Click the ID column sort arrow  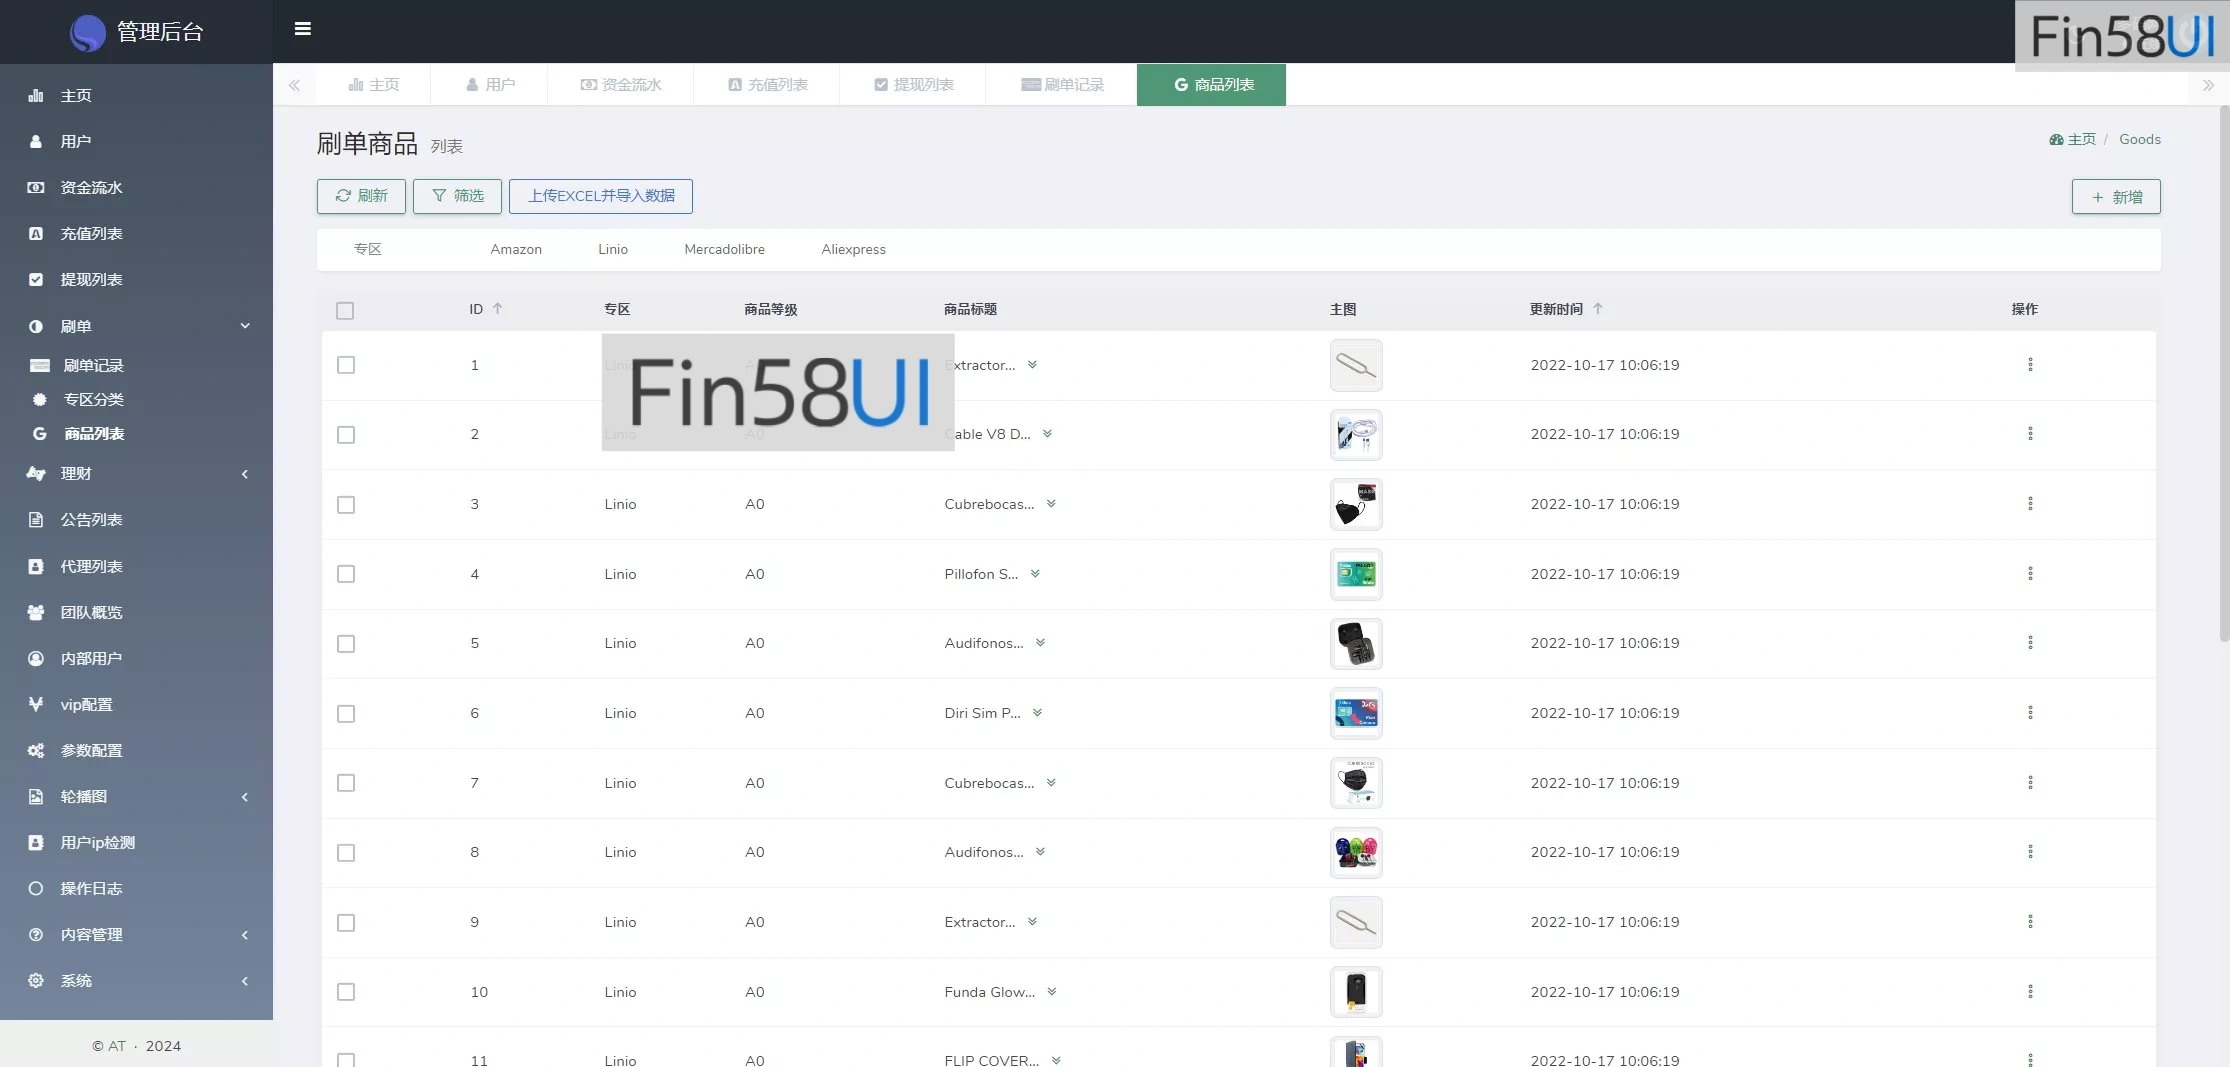click(x=497, y=309)
